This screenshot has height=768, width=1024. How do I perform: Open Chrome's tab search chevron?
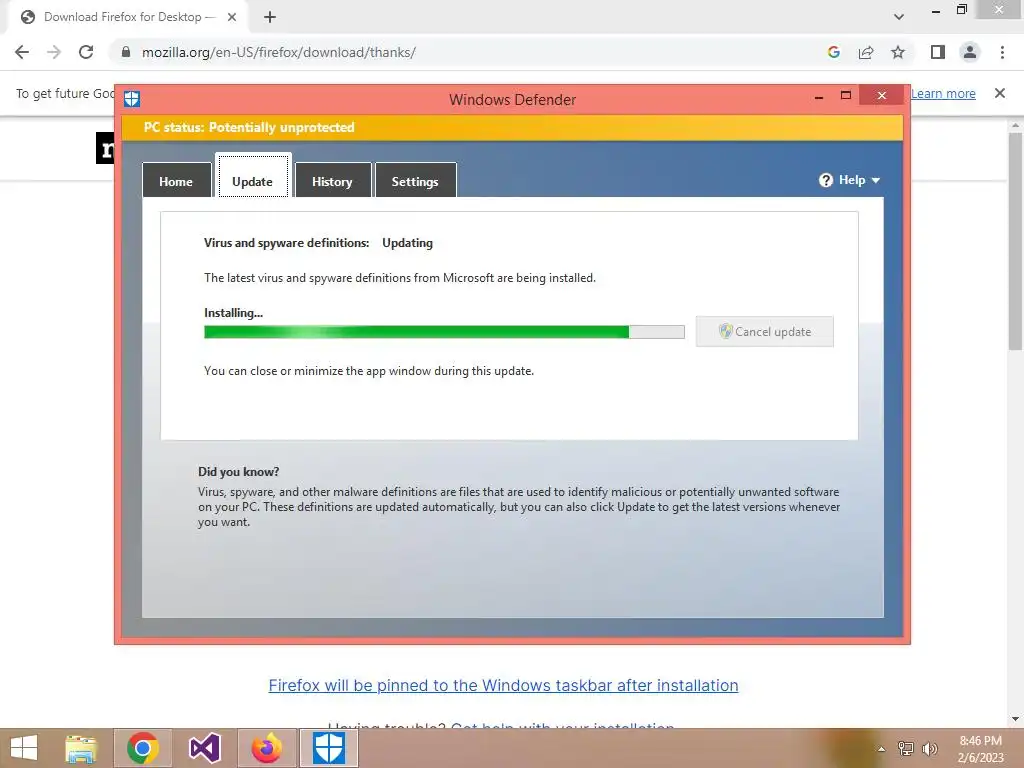(x=899, y=17)
